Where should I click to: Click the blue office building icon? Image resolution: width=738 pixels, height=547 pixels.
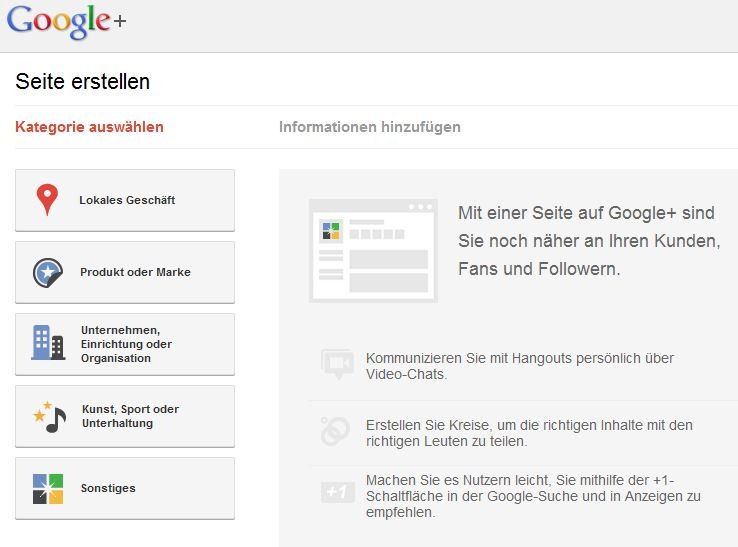point(47,343)
